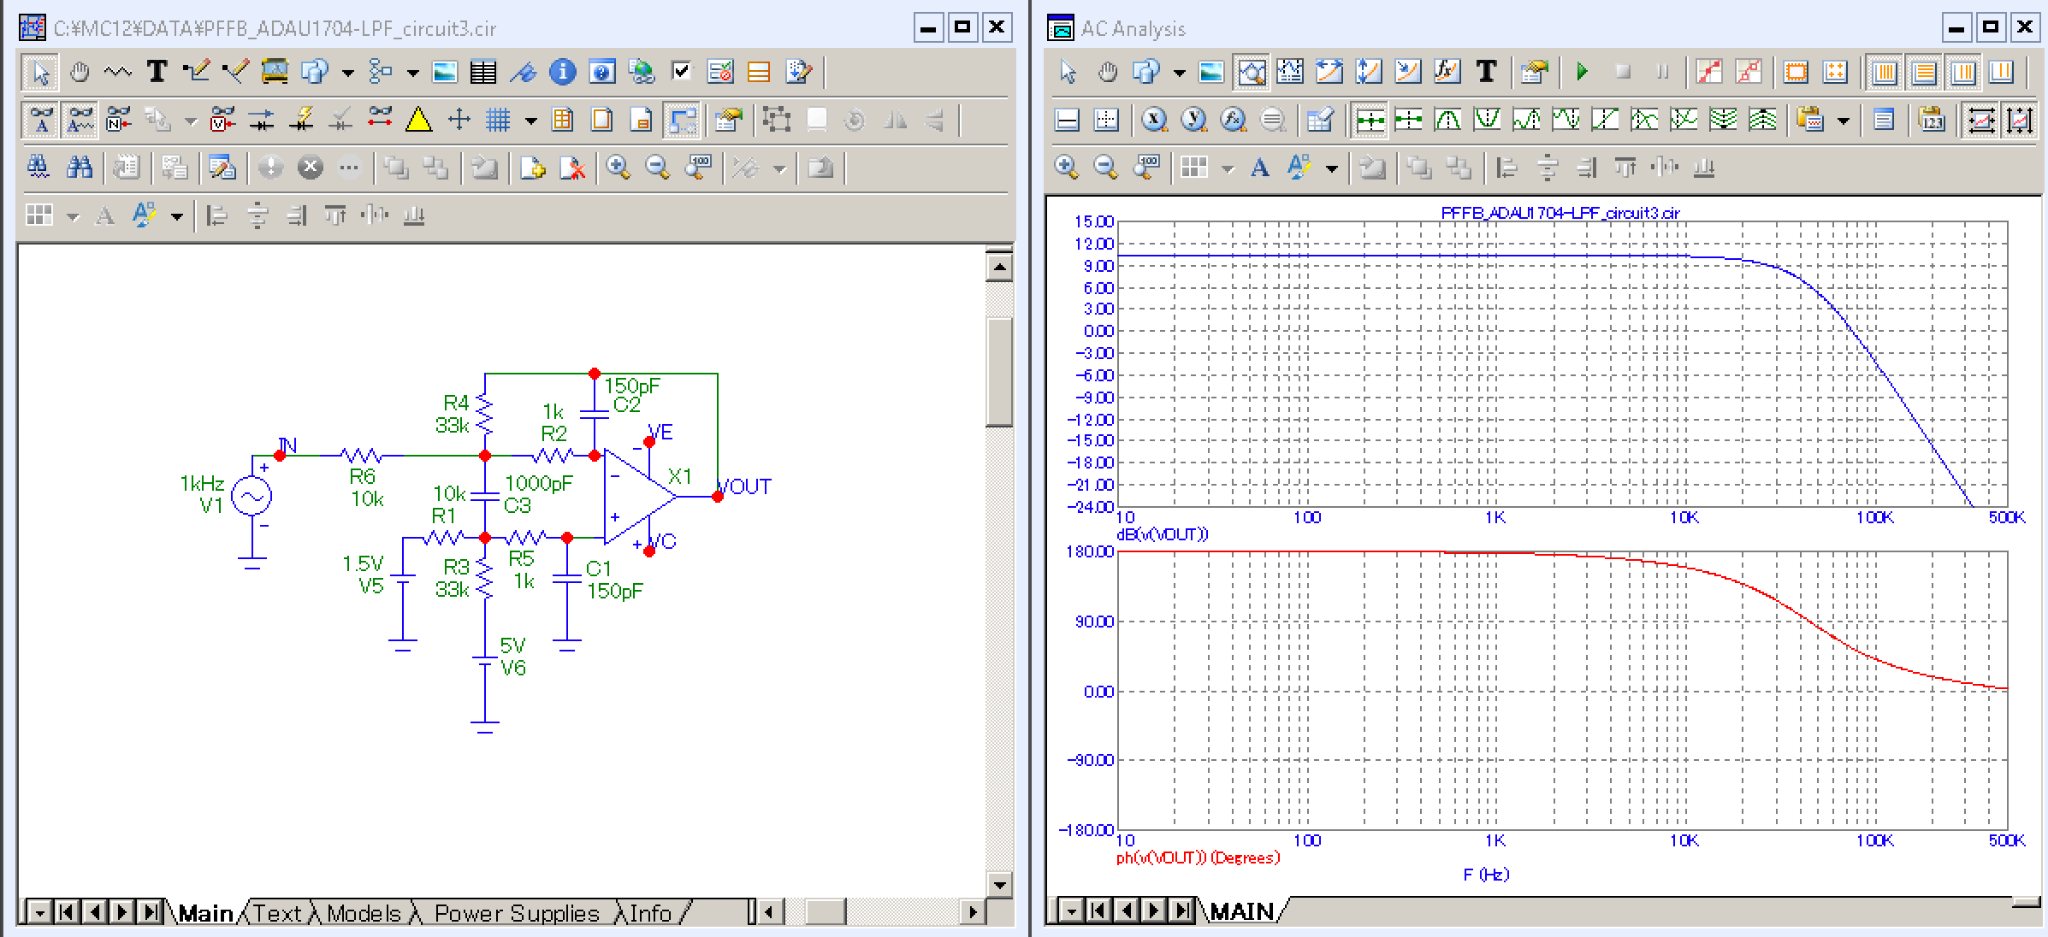Switch to the Text page tab
Viewport: 2048px width, 937px height.
(x=277, y=913)
